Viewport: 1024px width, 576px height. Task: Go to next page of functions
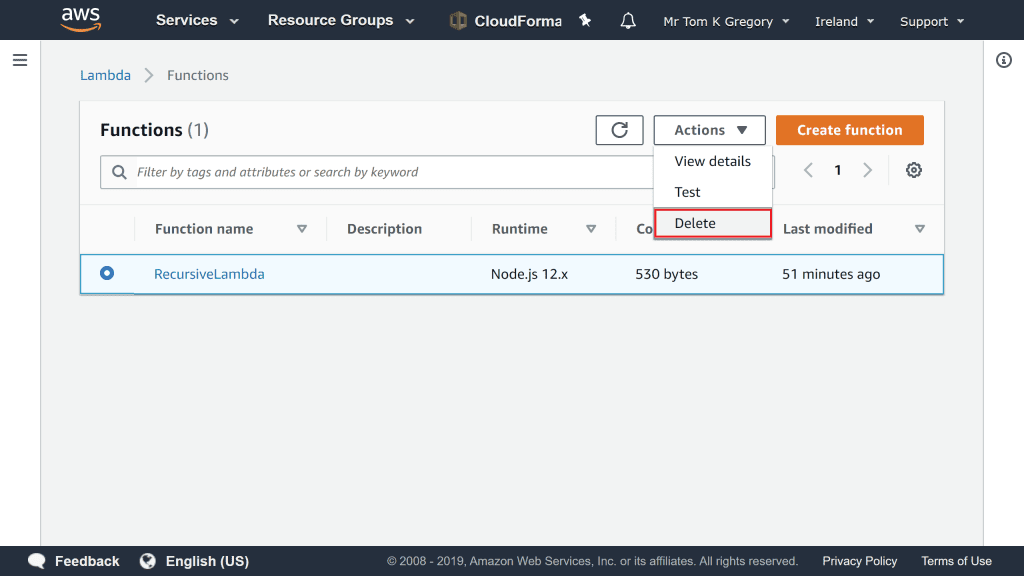point(867,171)
